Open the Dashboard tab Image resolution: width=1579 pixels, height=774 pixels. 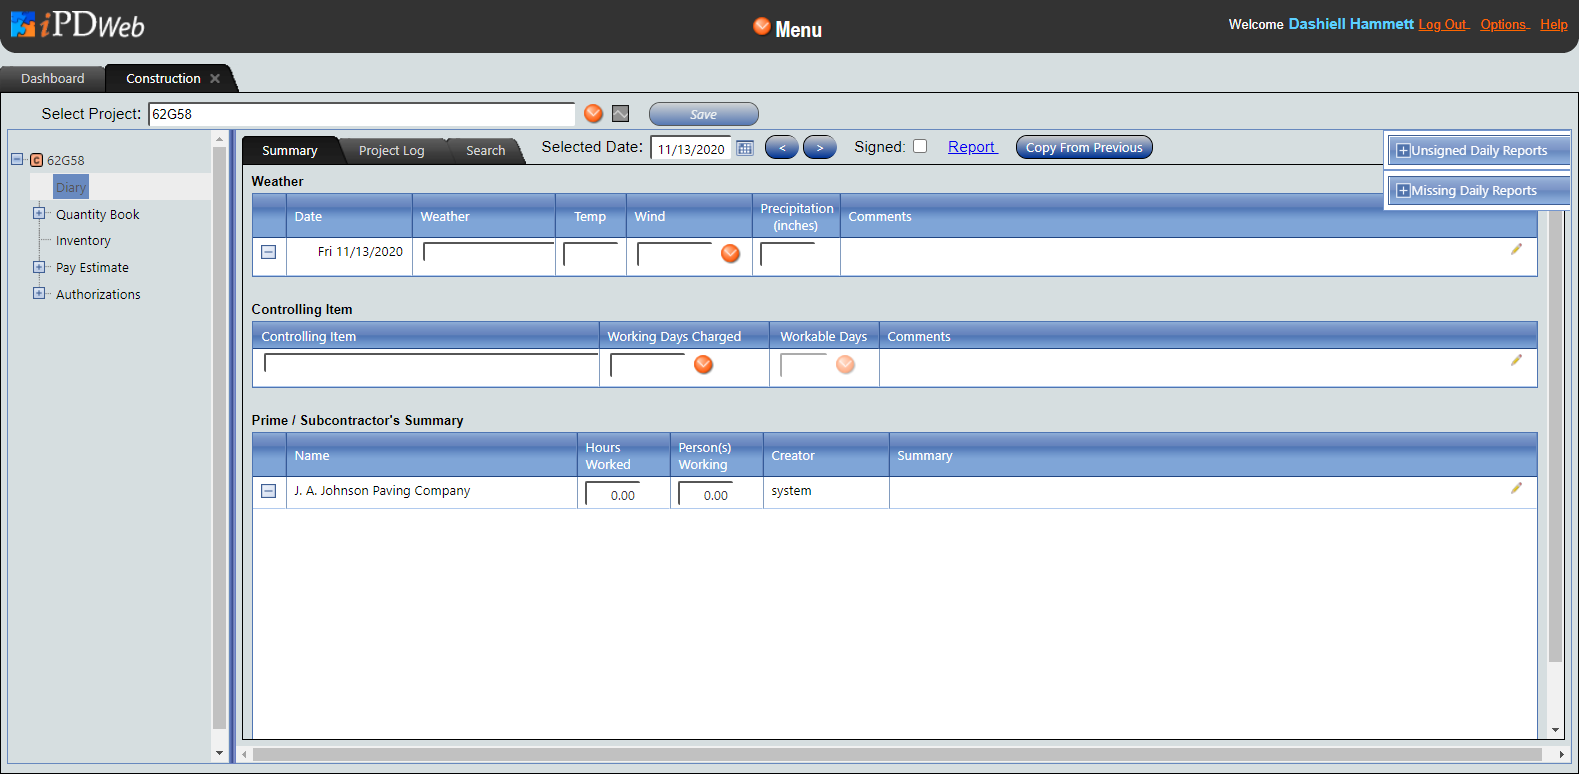click(x=53, y=78)
